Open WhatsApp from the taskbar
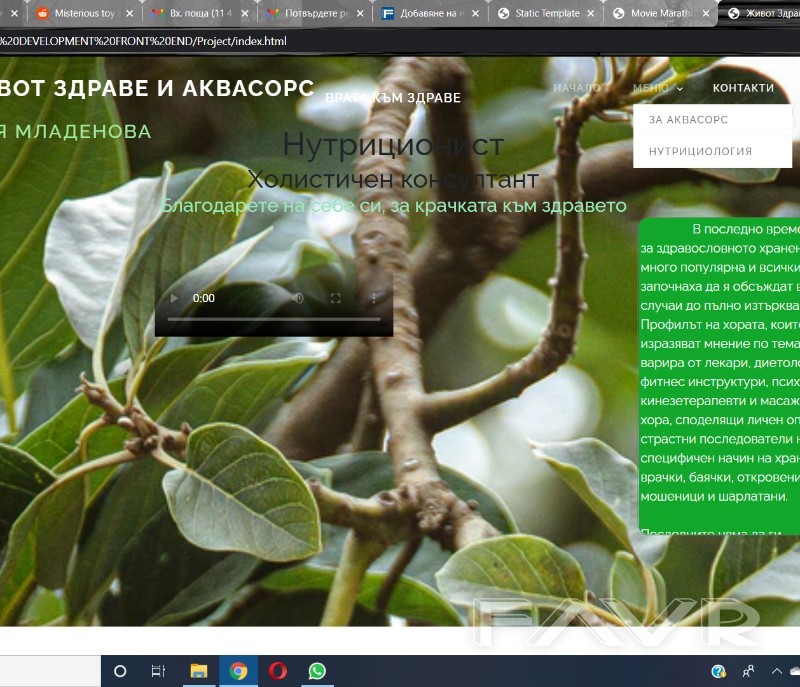 click(317, 671)
